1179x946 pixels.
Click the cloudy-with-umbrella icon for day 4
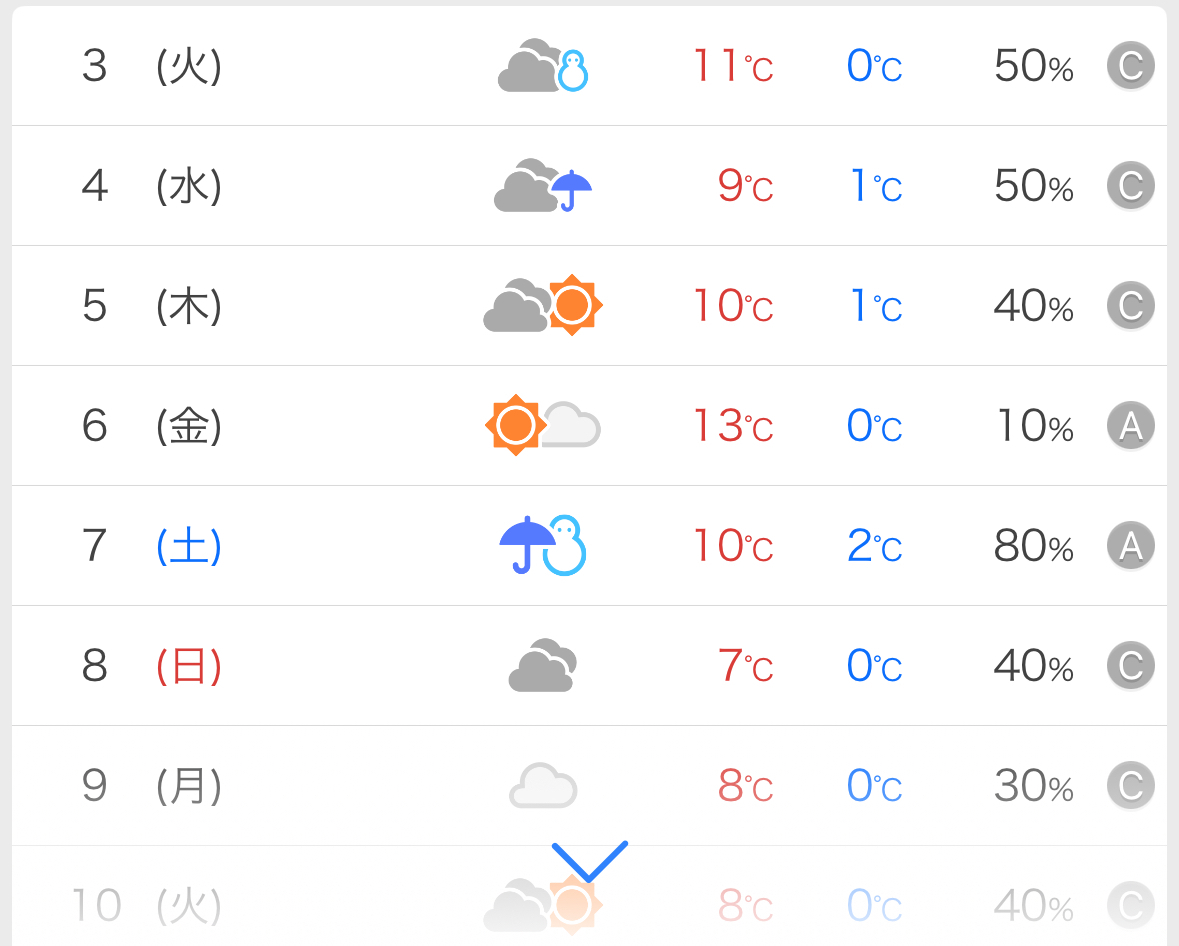point(543,186)
